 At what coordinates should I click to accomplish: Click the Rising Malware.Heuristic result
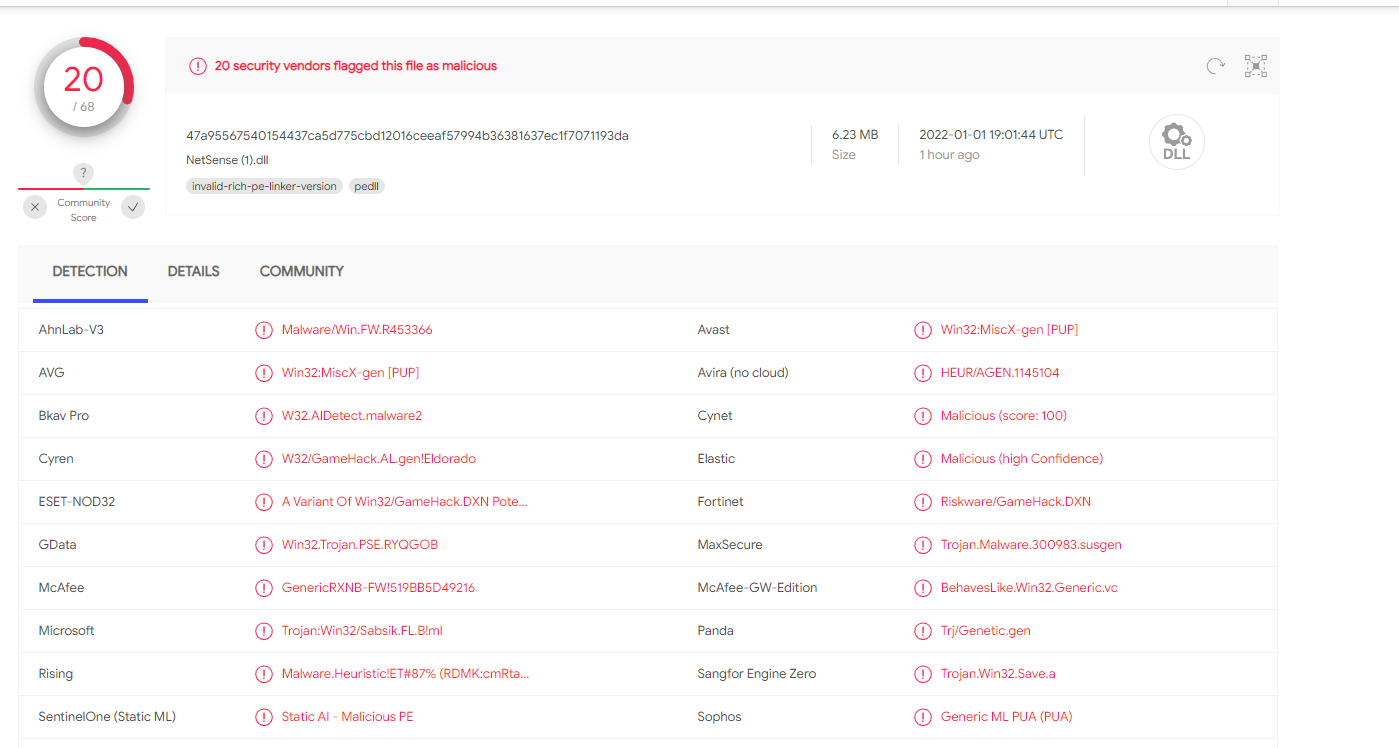(406, 674)
